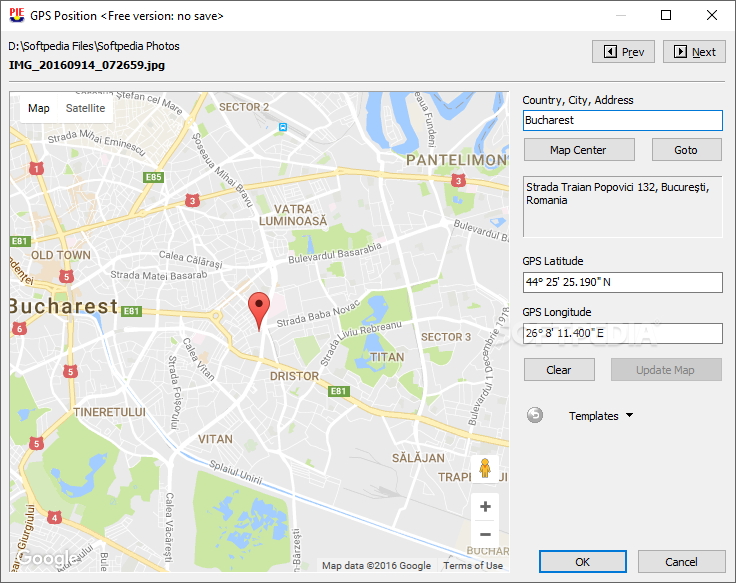The image size is (736, 583).
Task: Zoom out the map with minus icon
Action: coord(485,534)
